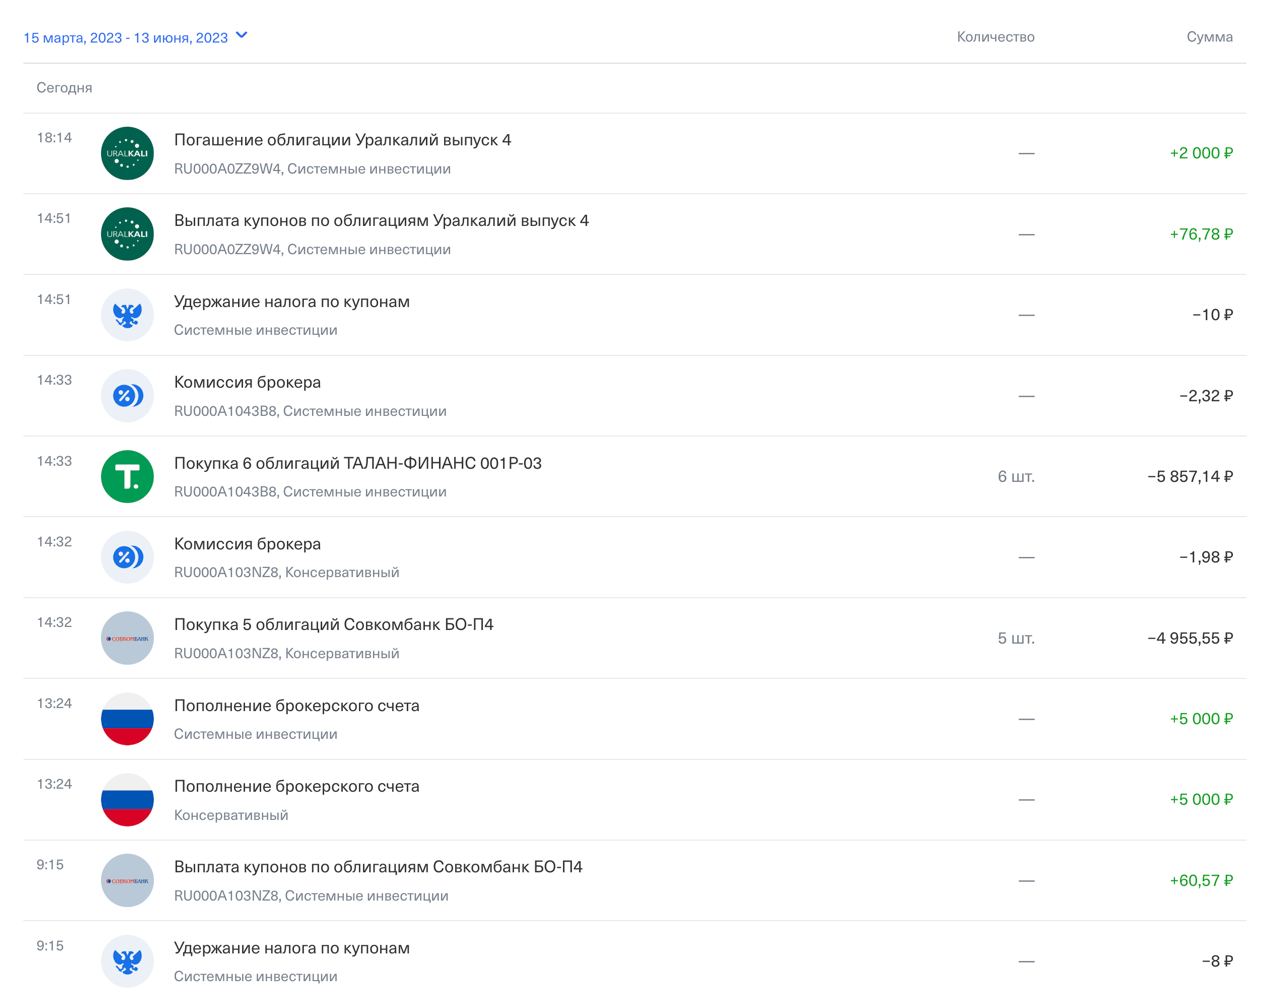Image resolution: width=1280 pixels, height=996 pixels.
Task: Click Uralkali logo beside the coupon payout entry
Action: click(x=127, y=234)
